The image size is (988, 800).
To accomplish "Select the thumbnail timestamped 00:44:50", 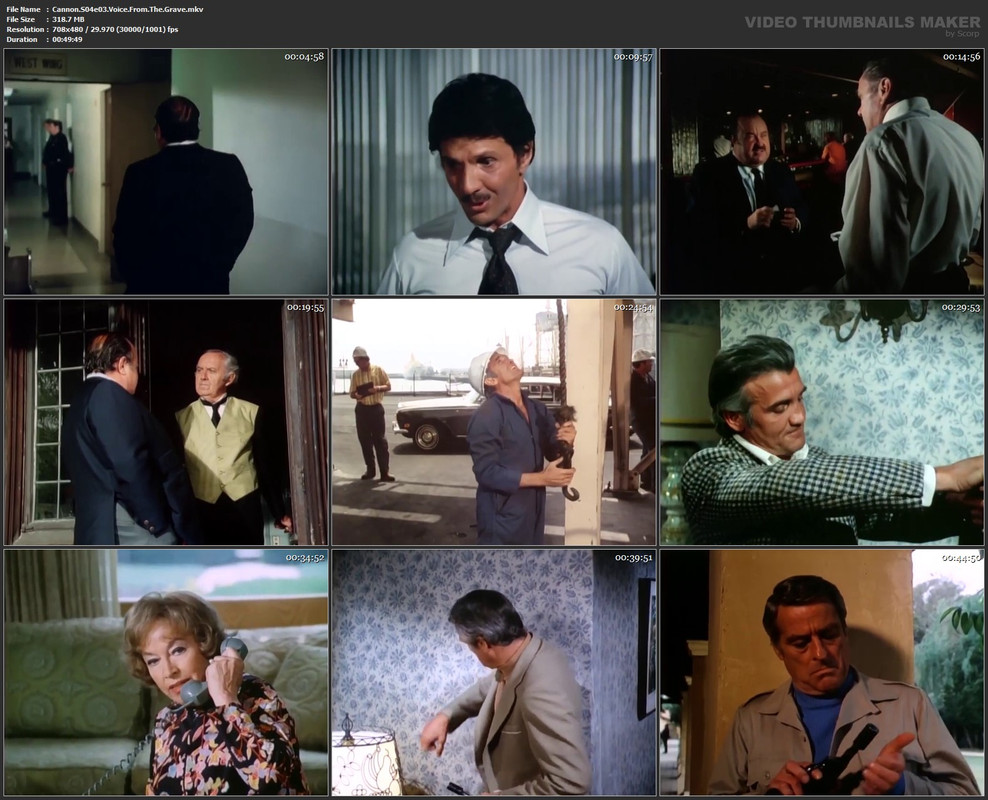I will pos(822,672).
